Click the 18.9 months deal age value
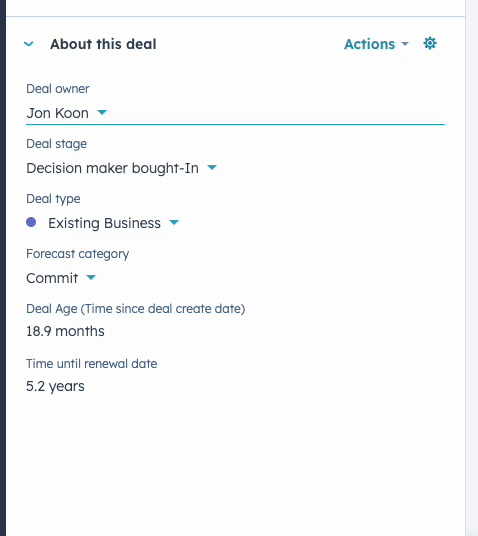Viewport: 478px width, 536px height. coord(65,331)
